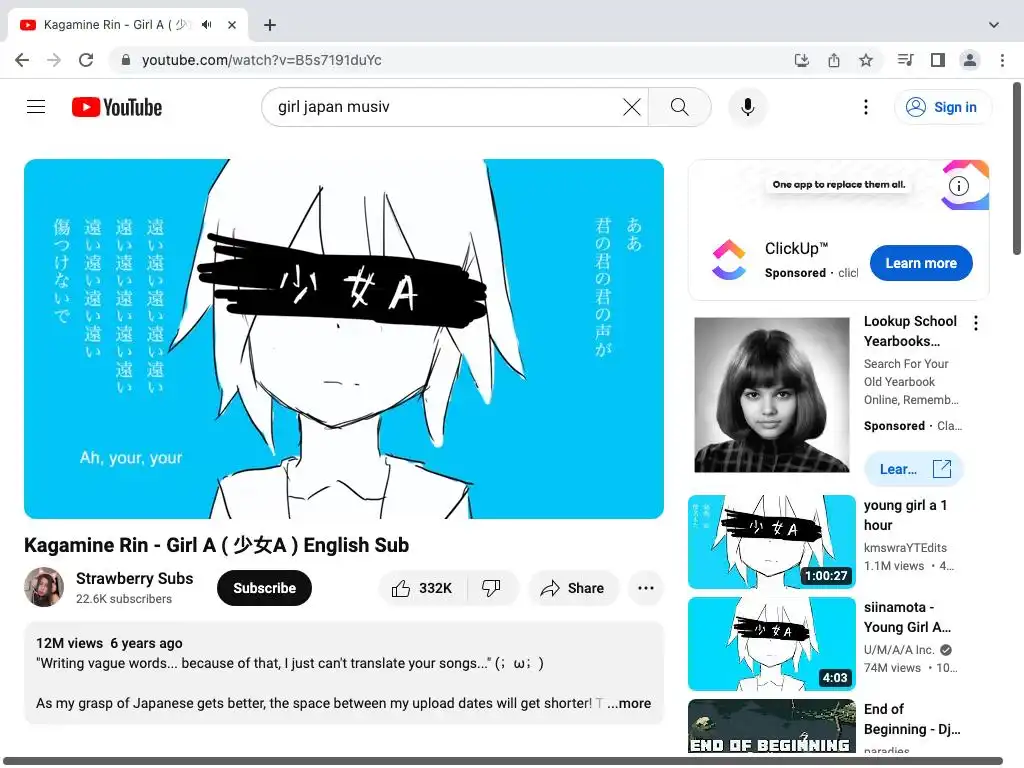The width and height of the screenshot is (1024, 768).
Task: Open Strawberry Subs channel name link
Action: [x=135, y=579]
